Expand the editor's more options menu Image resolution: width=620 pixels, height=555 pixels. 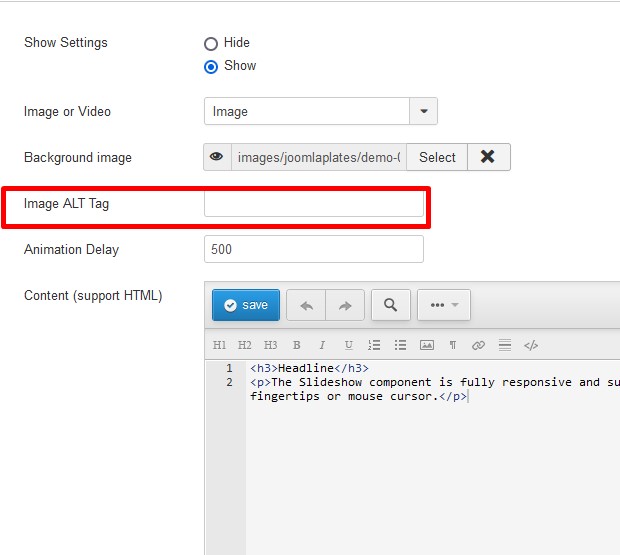click(444, 305)
